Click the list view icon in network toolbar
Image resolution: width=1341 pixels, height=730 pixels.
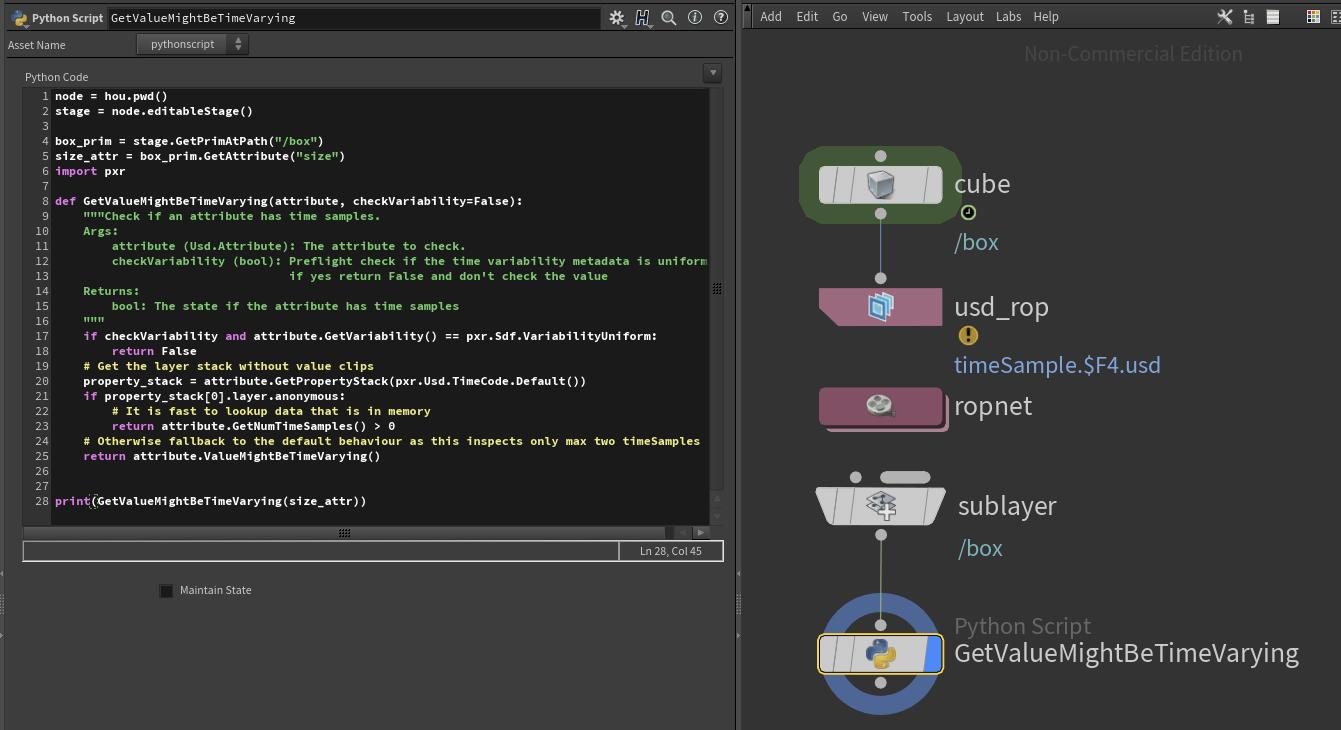coord(1273,17)
